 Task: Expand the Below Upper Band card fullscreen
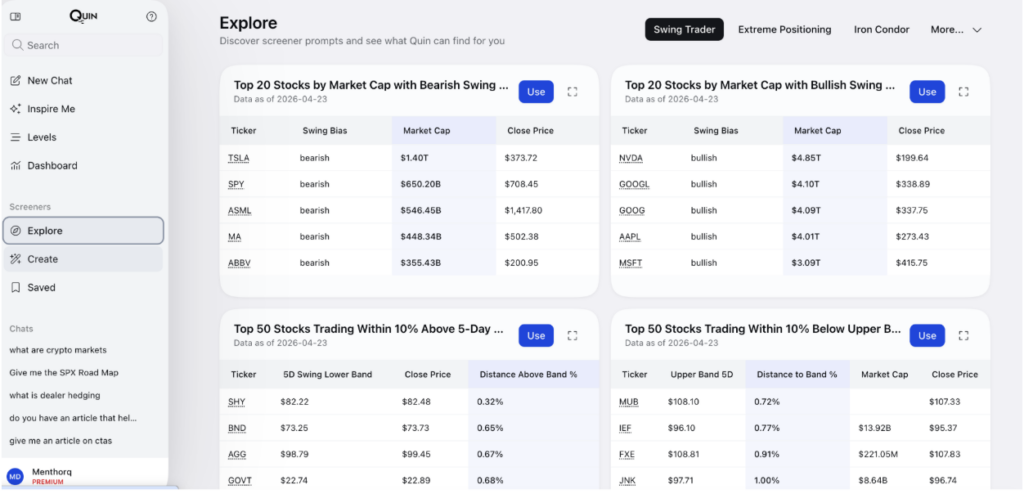tap(963, 336)
